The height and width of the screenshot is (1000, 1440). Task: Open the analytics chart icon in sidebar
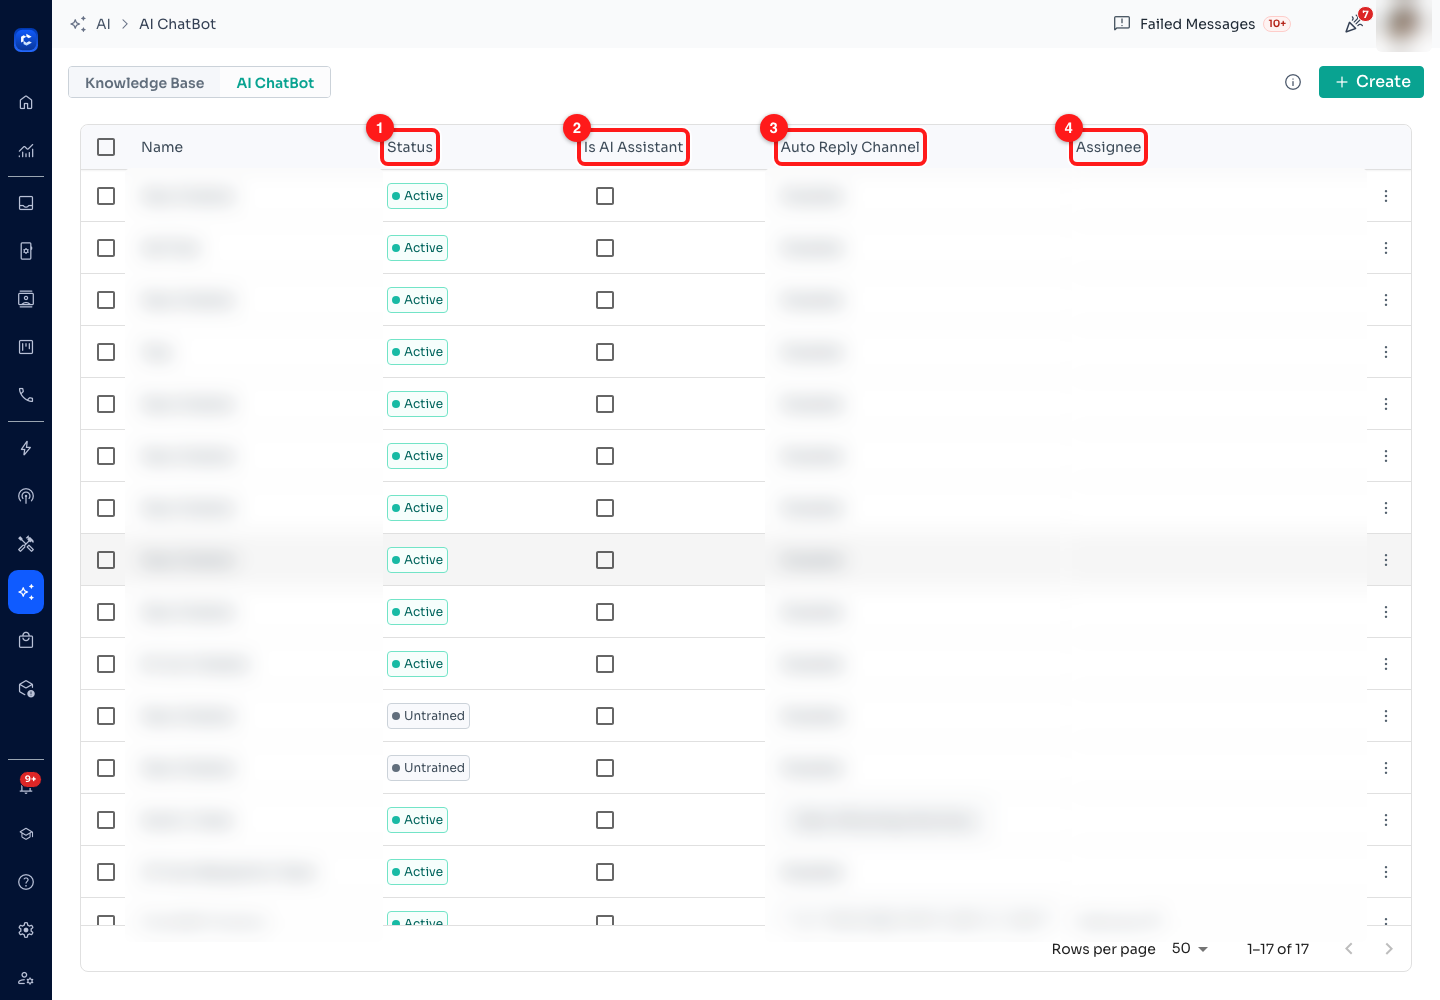pos(26,151)
